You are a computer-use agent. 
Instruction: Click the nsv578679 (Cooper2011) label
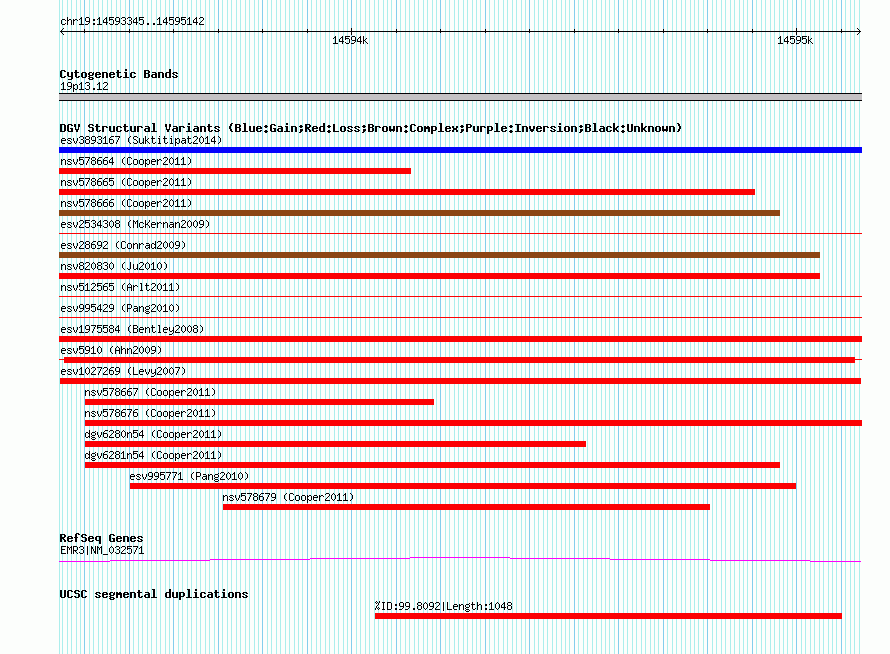click(288, 497)
